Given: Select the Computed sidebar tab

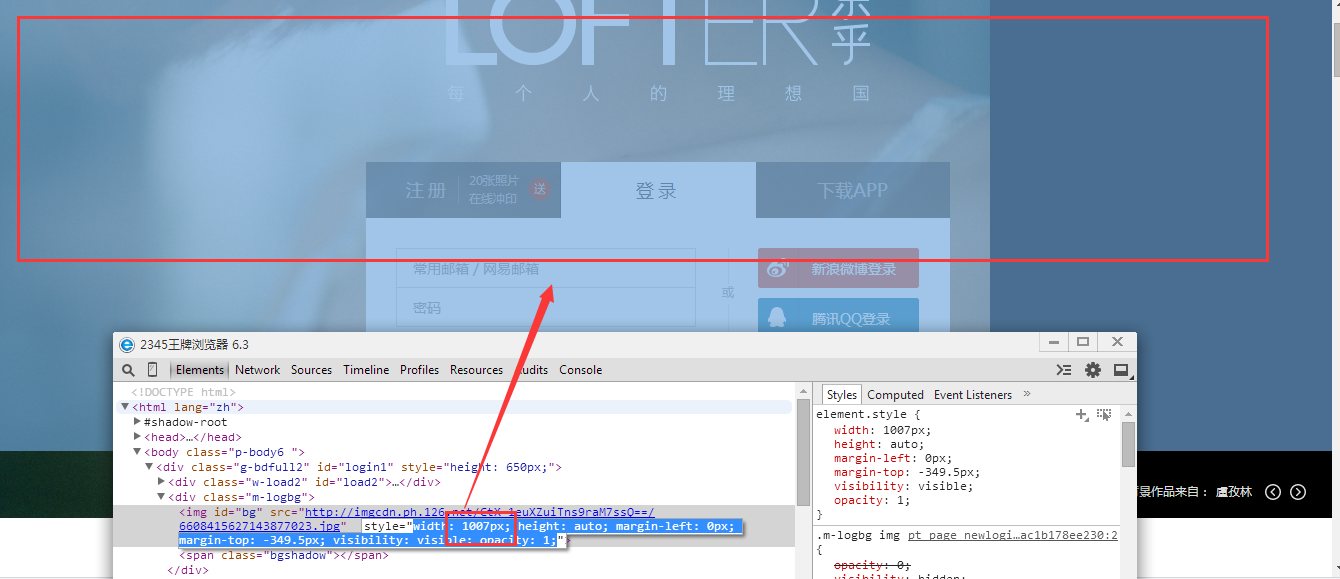Looking at the screenshot, I should coord(895,395).
